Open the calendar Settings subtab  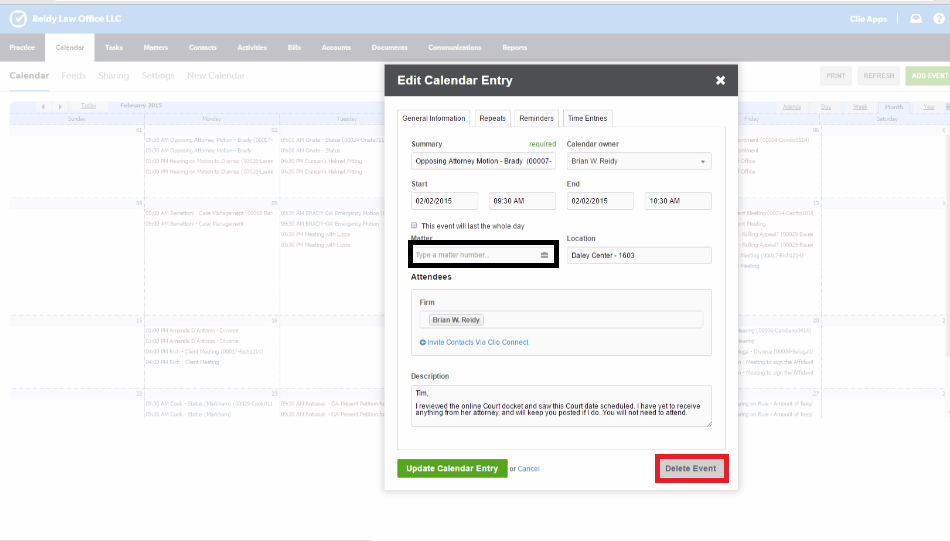click(158, 76)
